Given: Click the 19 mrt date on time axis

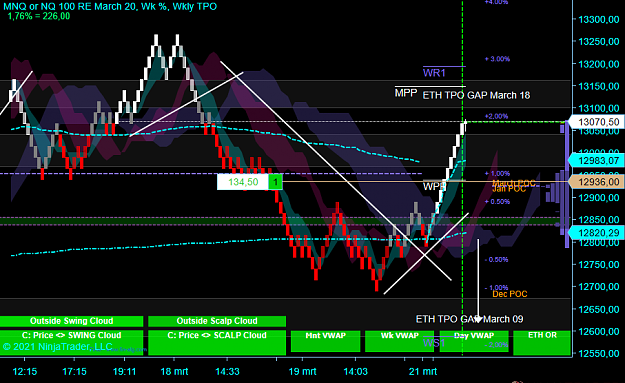Looking at the screenshot, I should tap(302, 372).
